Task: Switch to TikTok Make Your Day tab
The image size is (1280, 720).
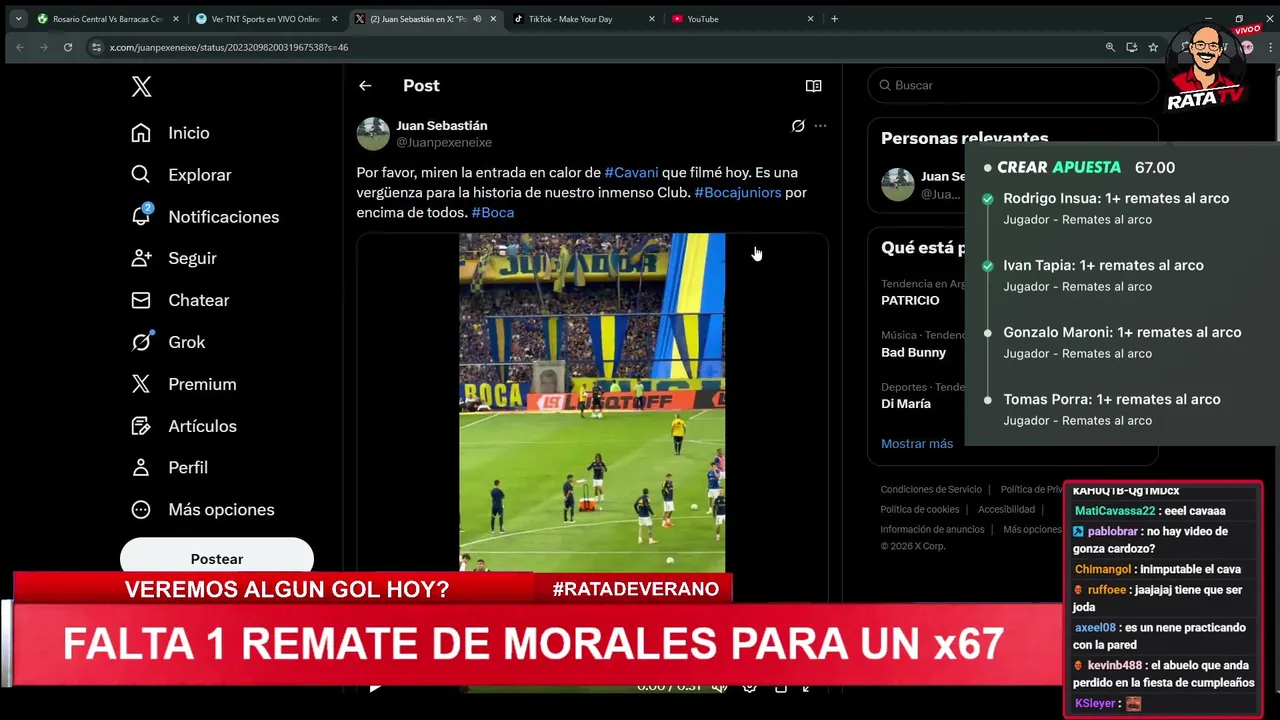Action: [x=570, y=19]
